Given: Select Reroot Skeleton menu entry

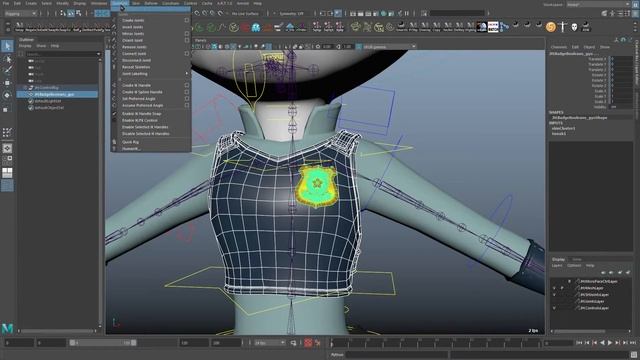Looking at the screenshot, I should pyautogui.click(x=136, y=67).
